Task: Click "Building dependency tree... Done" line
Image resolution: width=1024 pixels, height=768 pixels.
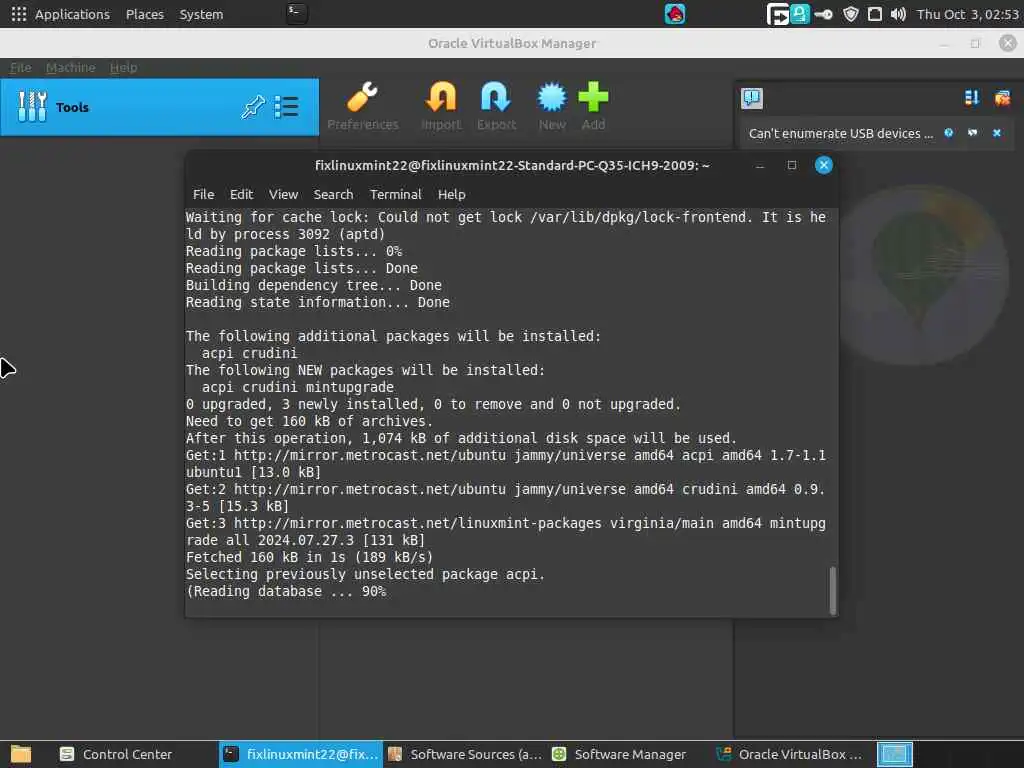Action: (313, 285)
